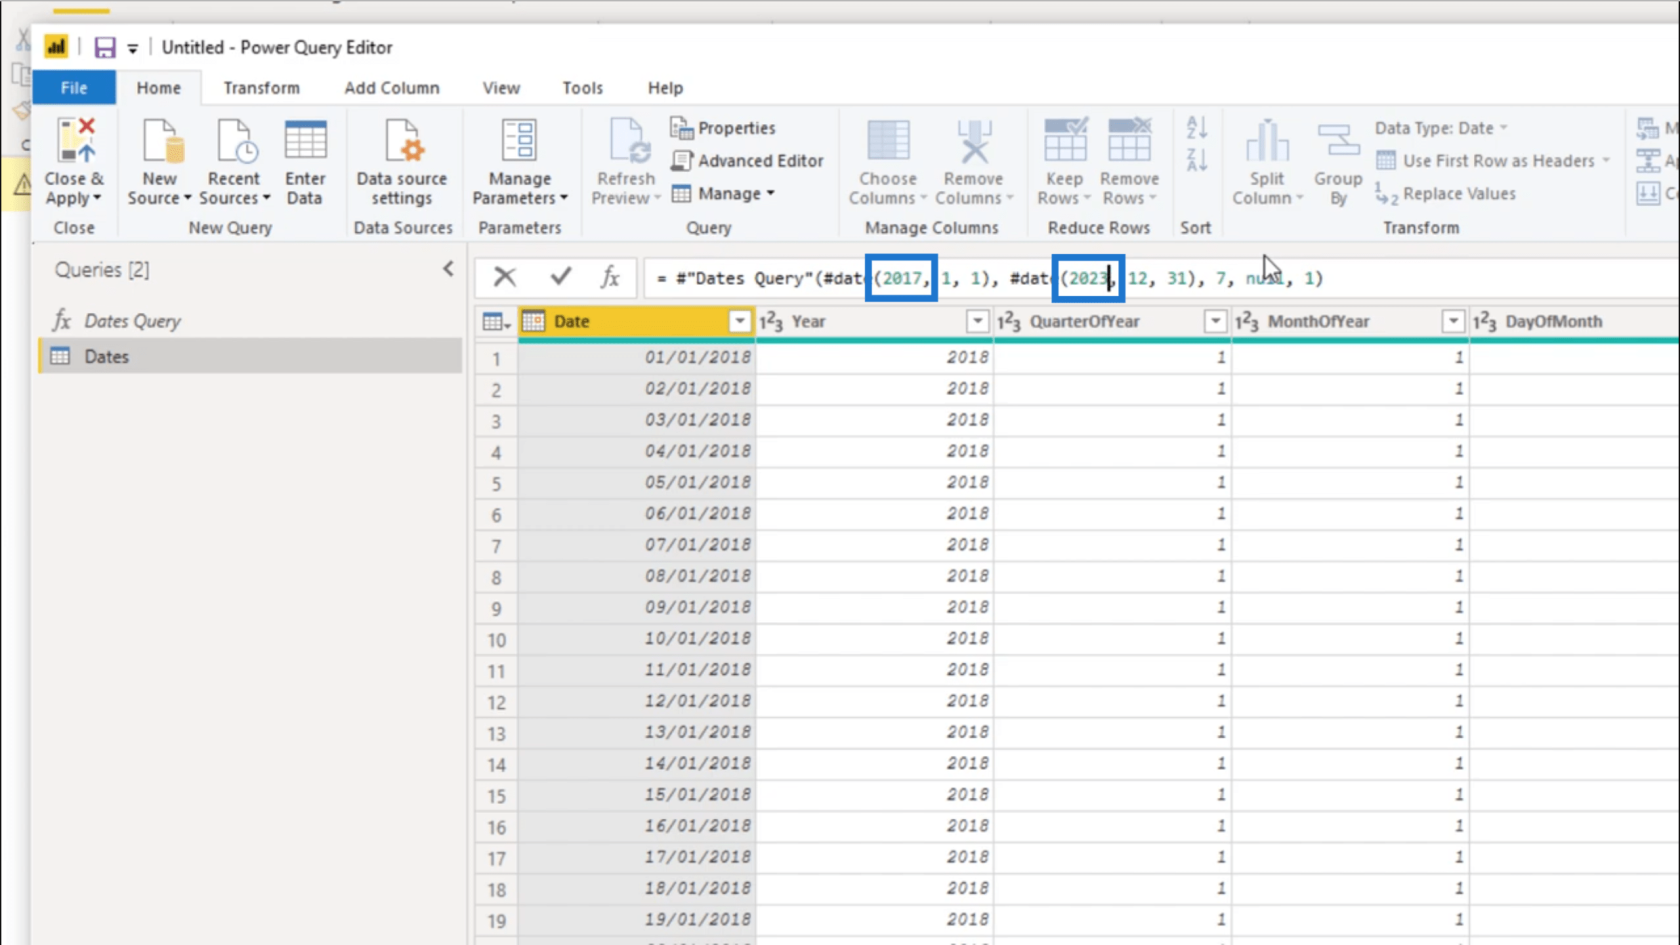The image size is (1680, 945).
Task: Select the Dates table query
Action: click(x=250, y=356)
